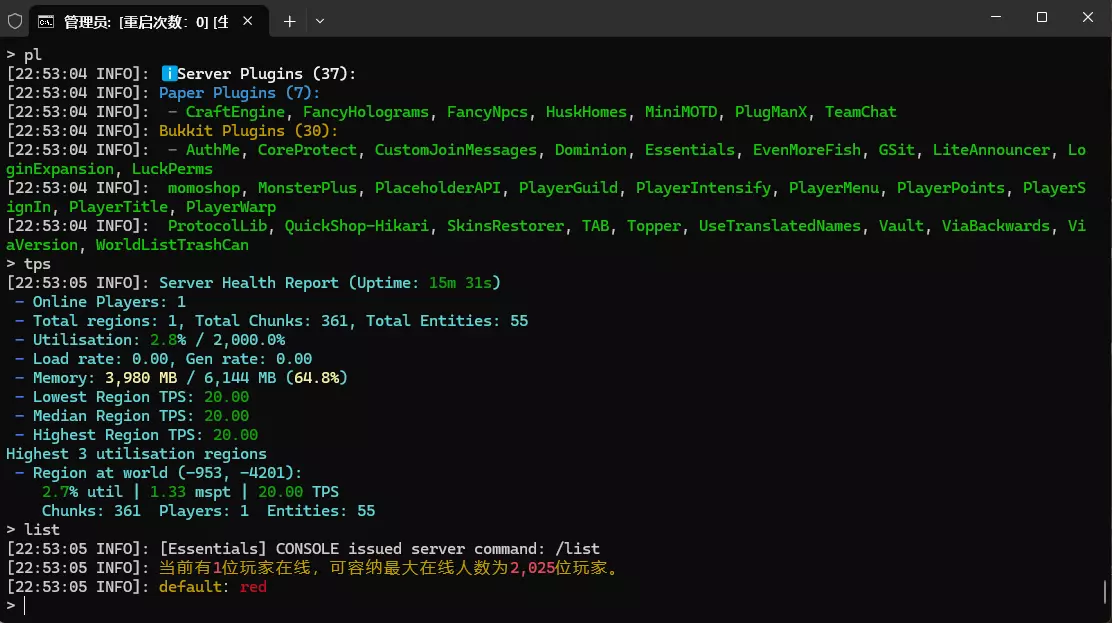
Task: Click the PlayerGuild plugin name
Action: 568,188
